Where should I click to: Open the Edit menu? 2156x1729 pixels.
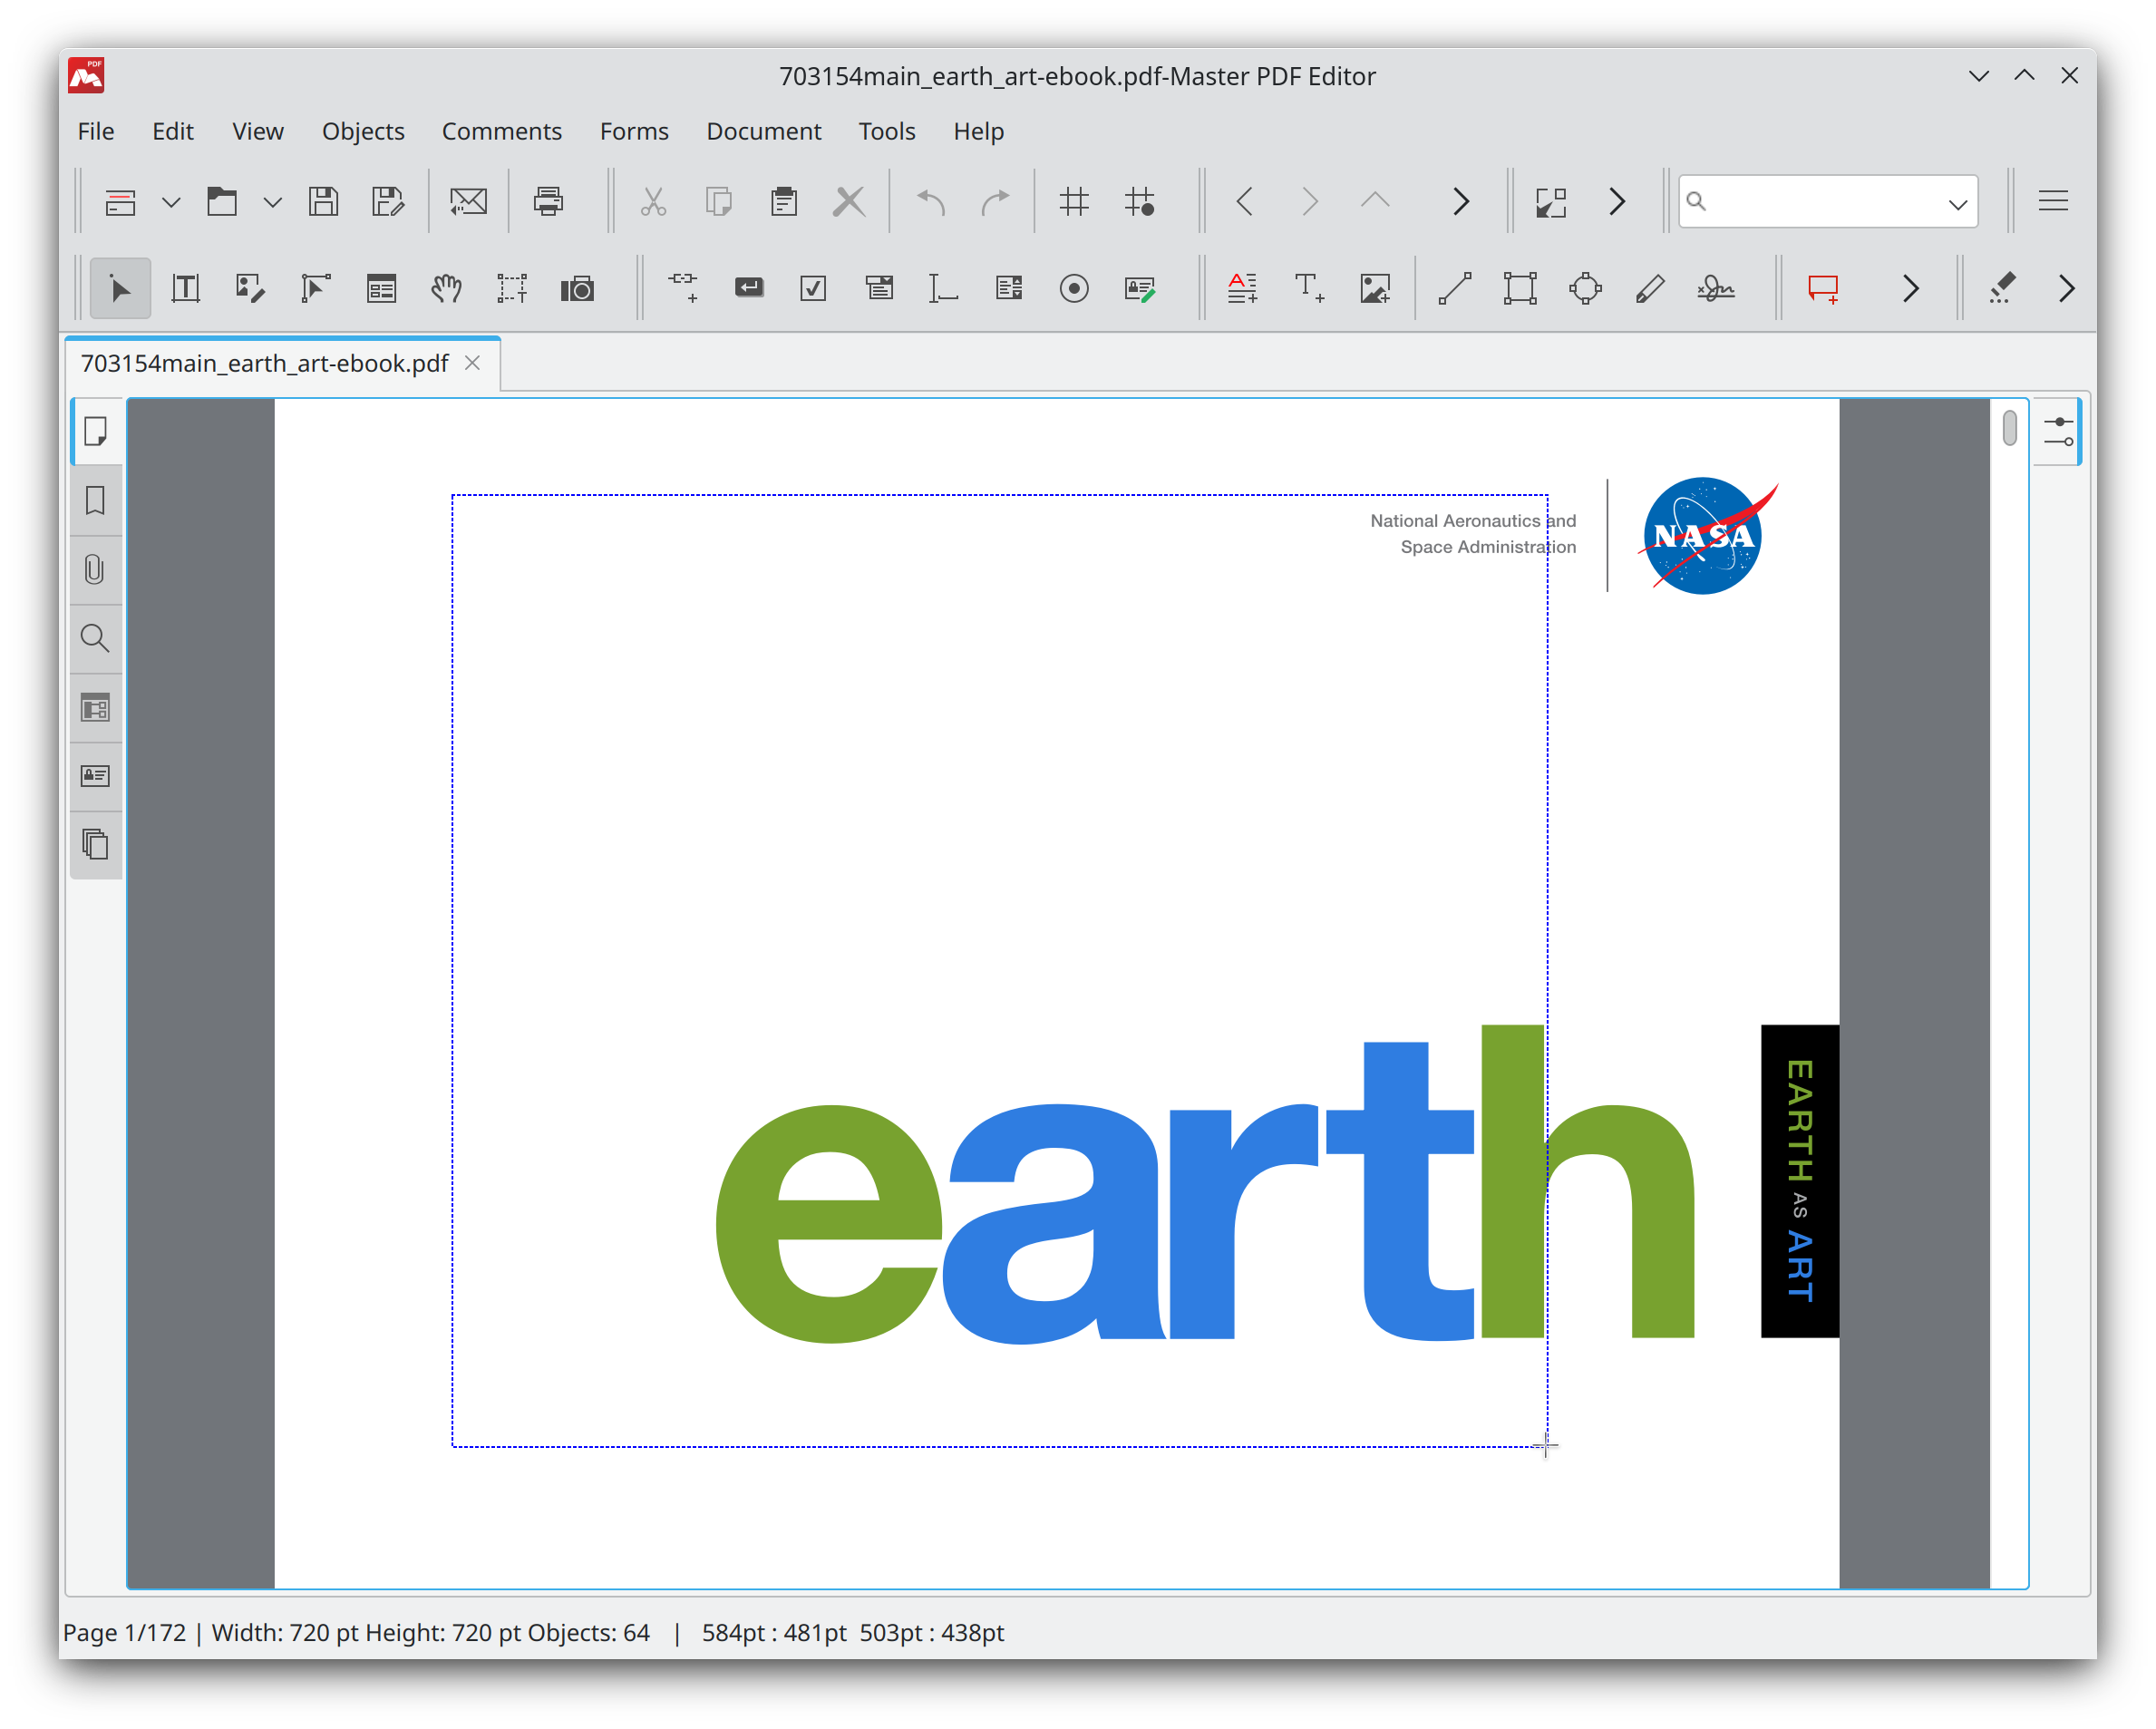click(x=173, y=131)
